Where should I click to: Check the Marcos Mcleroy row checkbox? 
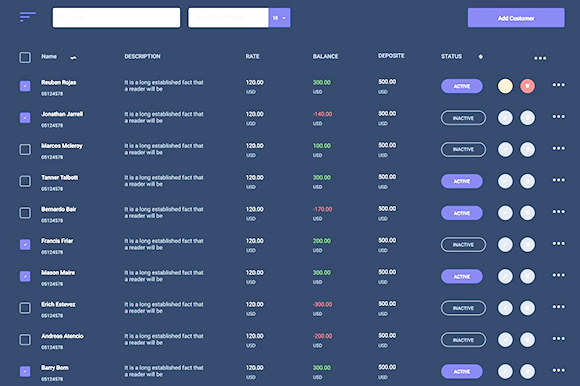click(25, 150)
